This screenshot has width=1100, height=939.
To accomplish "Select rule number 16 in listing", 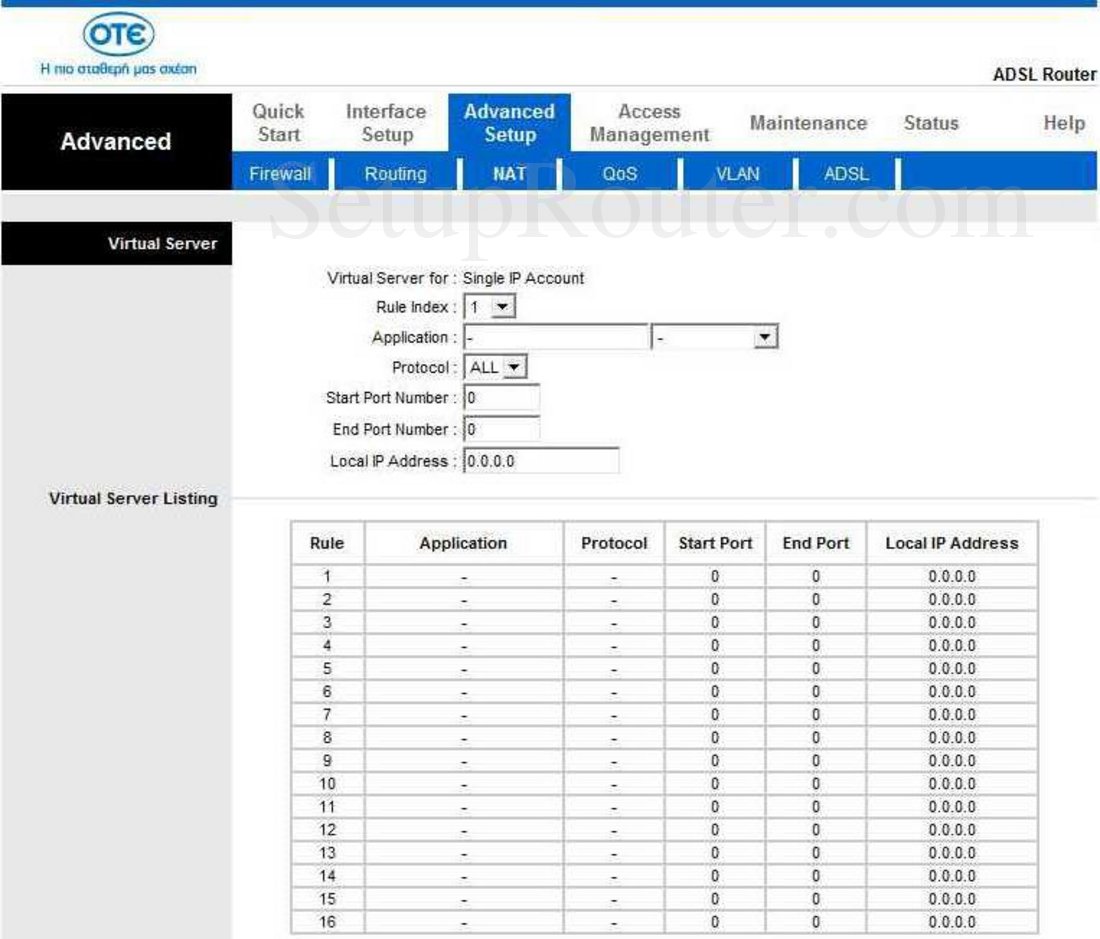I will (x=327, y=922).
